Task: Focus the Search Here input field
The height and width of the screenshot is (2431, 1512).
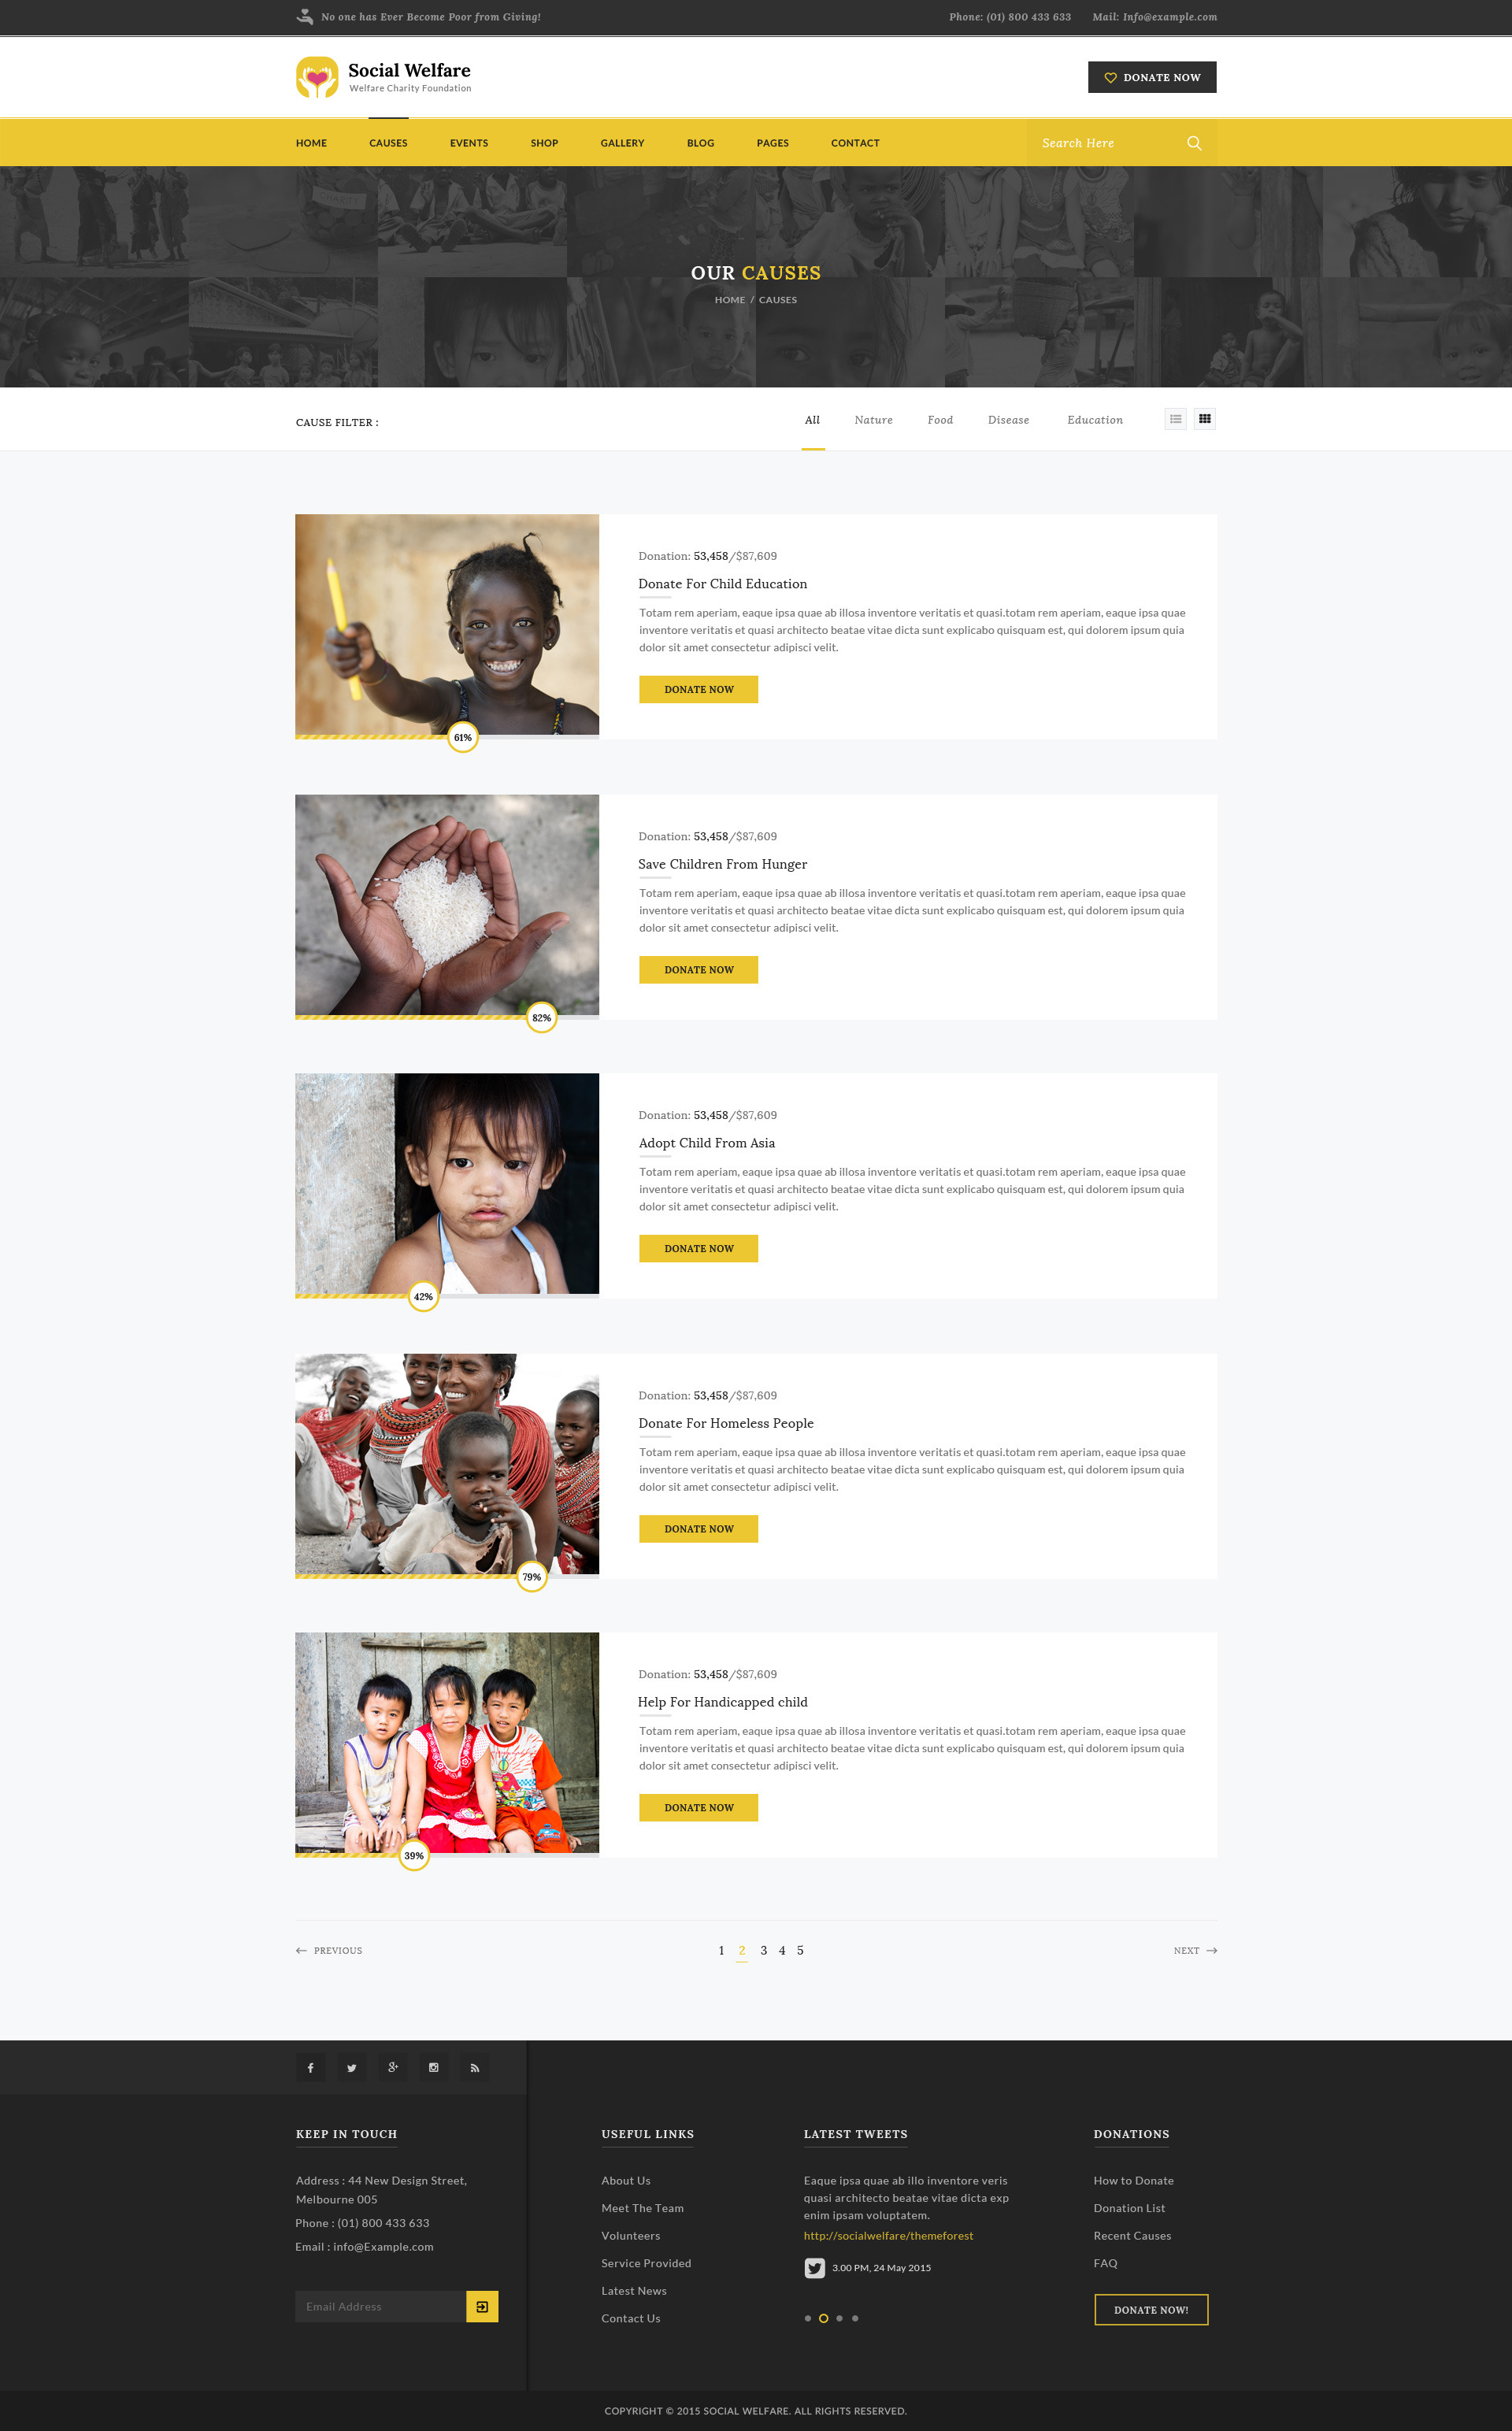Action: click(x=1105, y=143)
